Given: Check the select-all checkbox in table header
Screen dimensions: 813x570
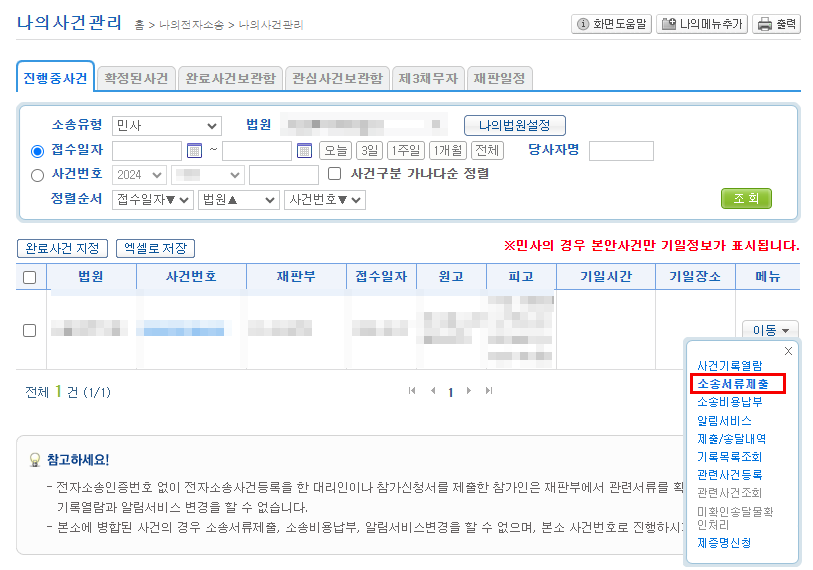Looking at the screenshot, I should click(x=29, y=277).
